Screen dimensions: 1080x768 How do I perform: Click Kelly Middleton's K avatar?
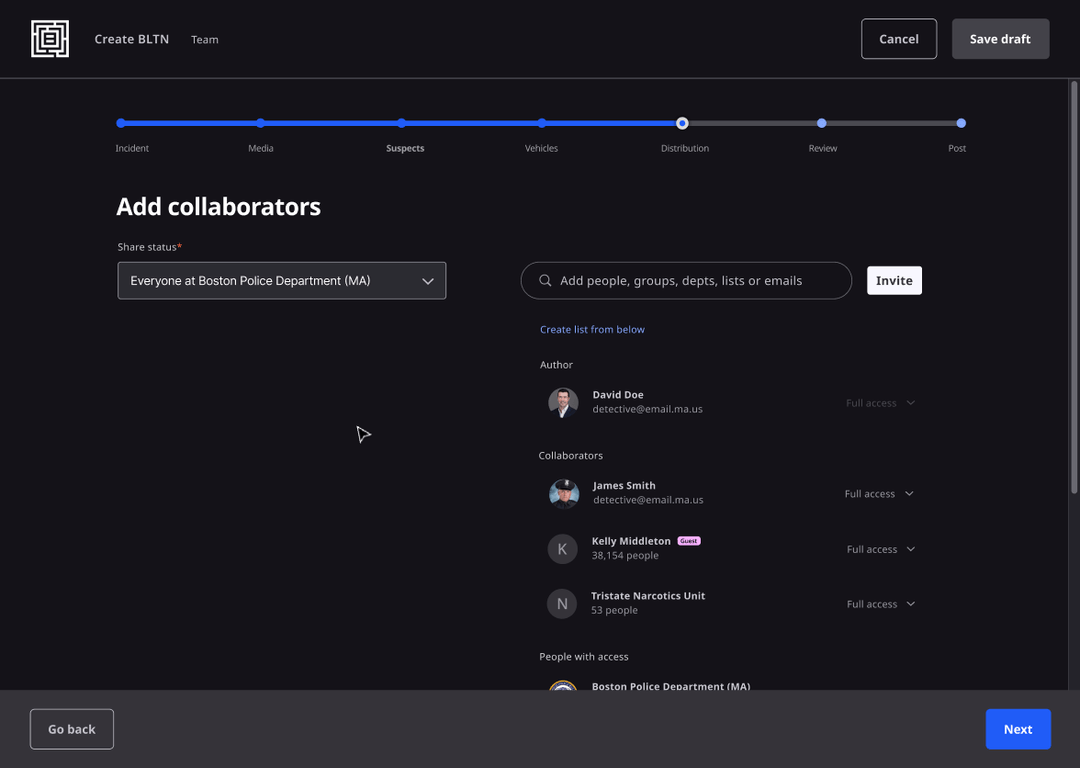click(562, 548)
